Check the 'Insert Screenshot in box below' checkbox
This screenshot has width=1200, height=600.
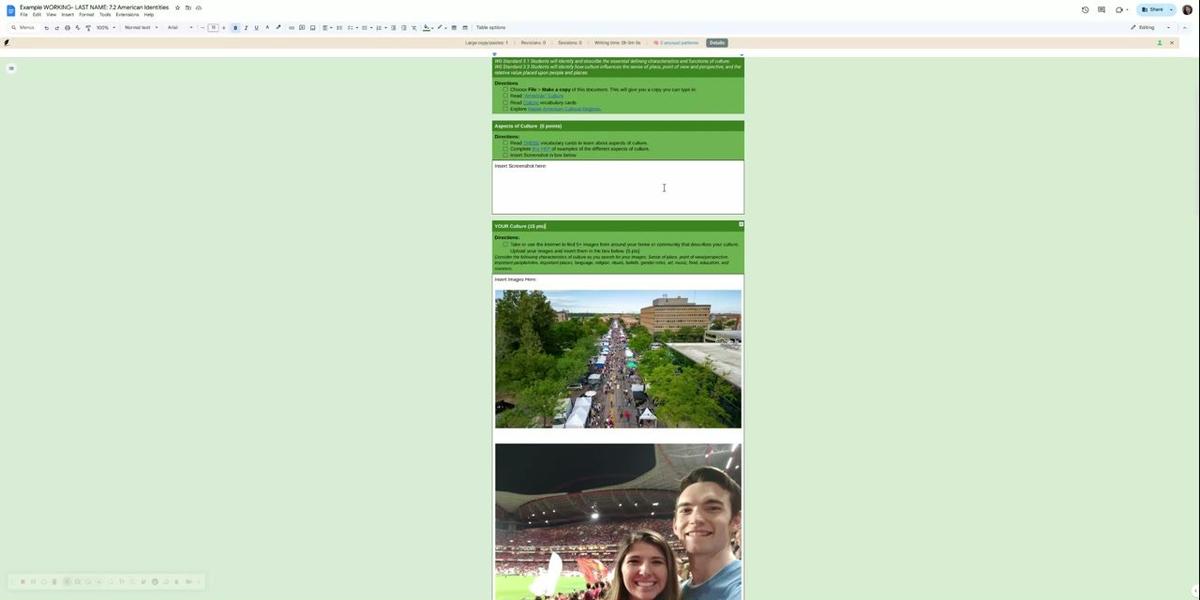pyautogui.click(x=506, y=155)
